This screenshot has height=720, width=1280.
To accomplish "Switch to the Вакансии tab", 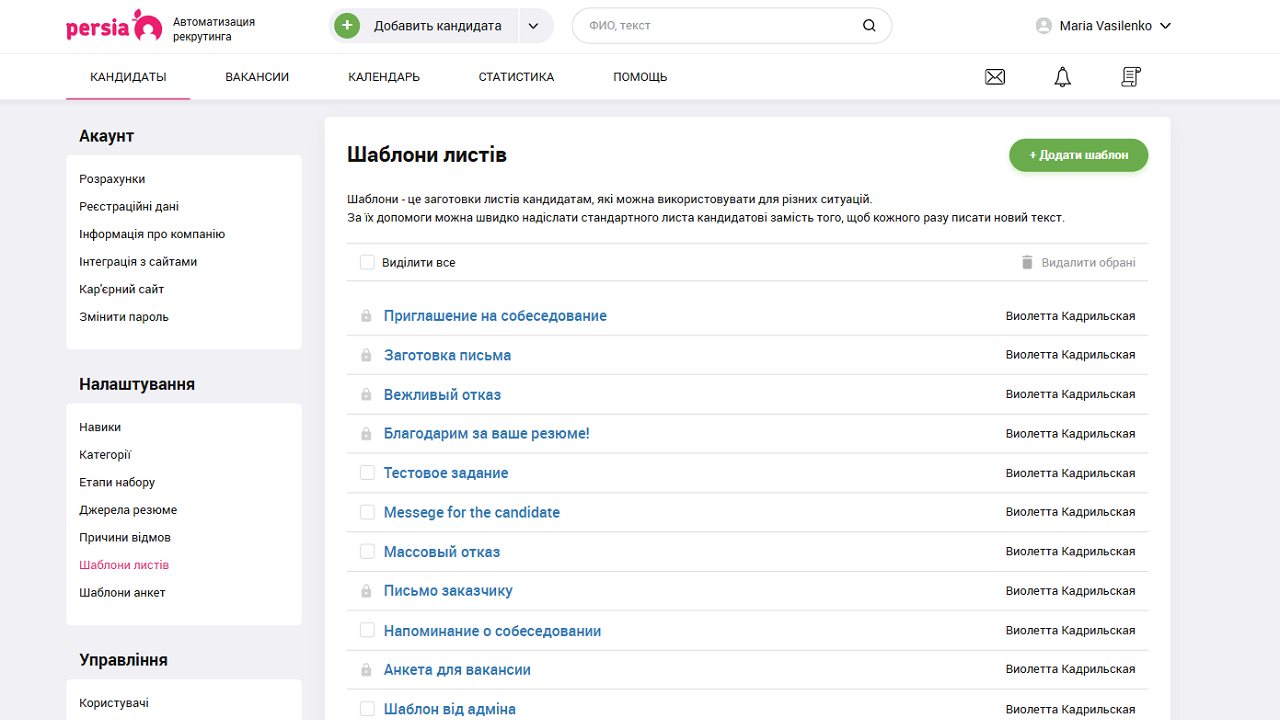I will click(x=257, y=77).
